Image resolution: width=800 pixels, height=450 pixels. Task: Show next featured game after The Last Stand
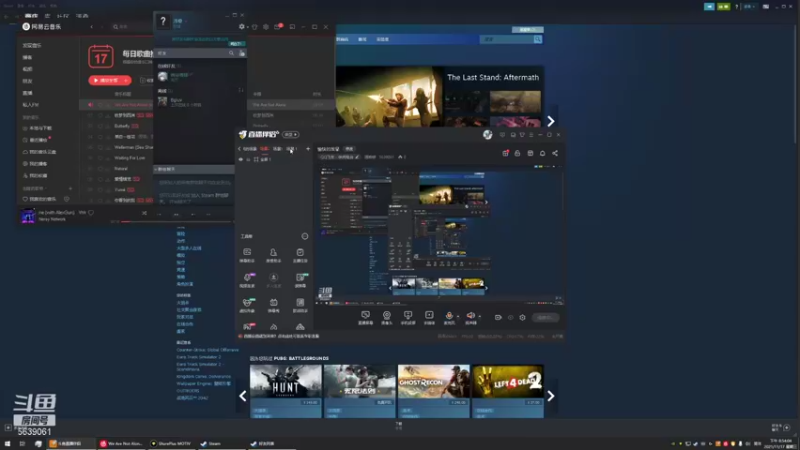coord(551,121)
